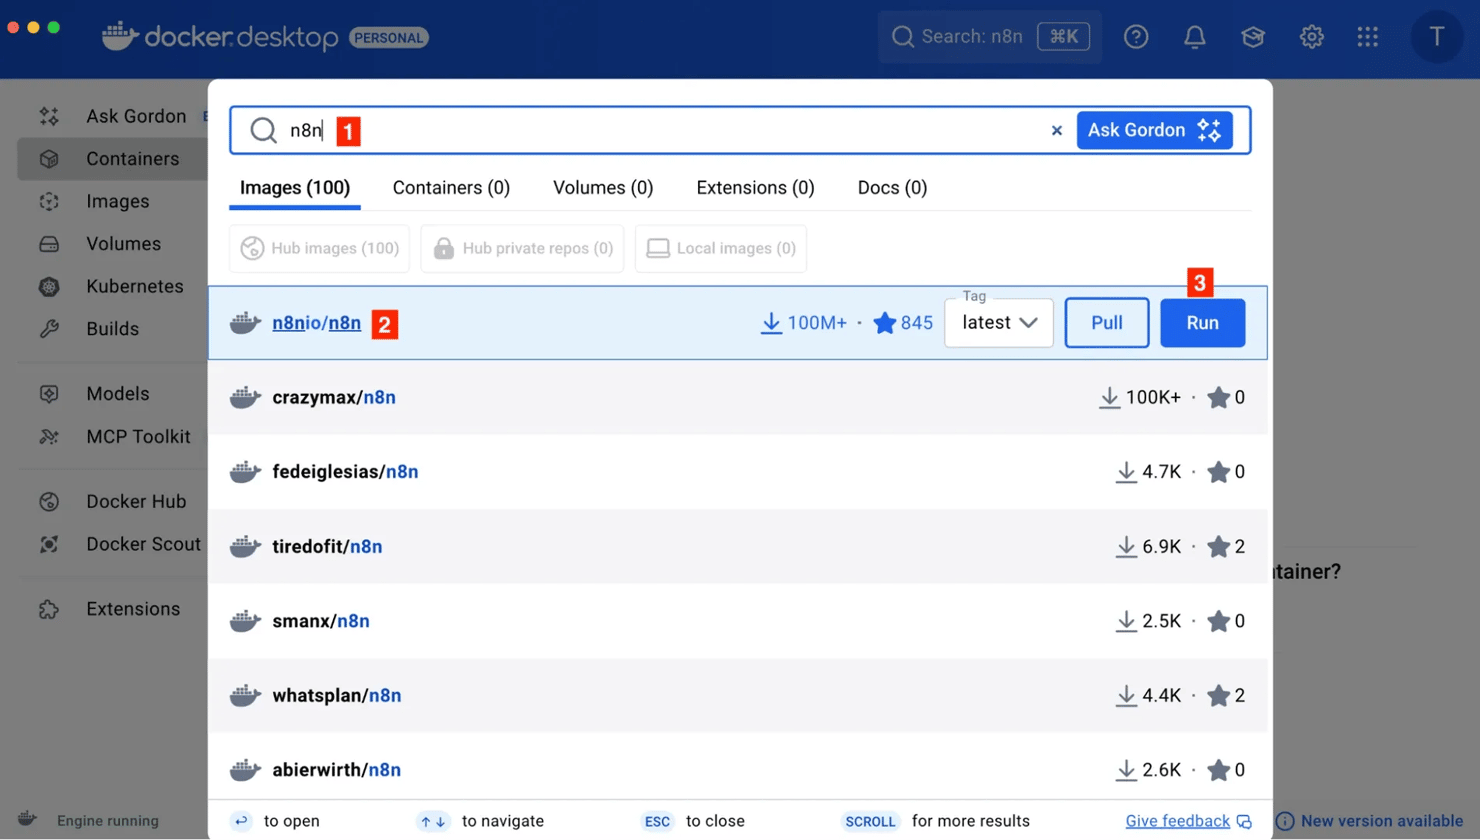Clear the search field with X icon
The image size is (1480, 840).
point(1056,131)
